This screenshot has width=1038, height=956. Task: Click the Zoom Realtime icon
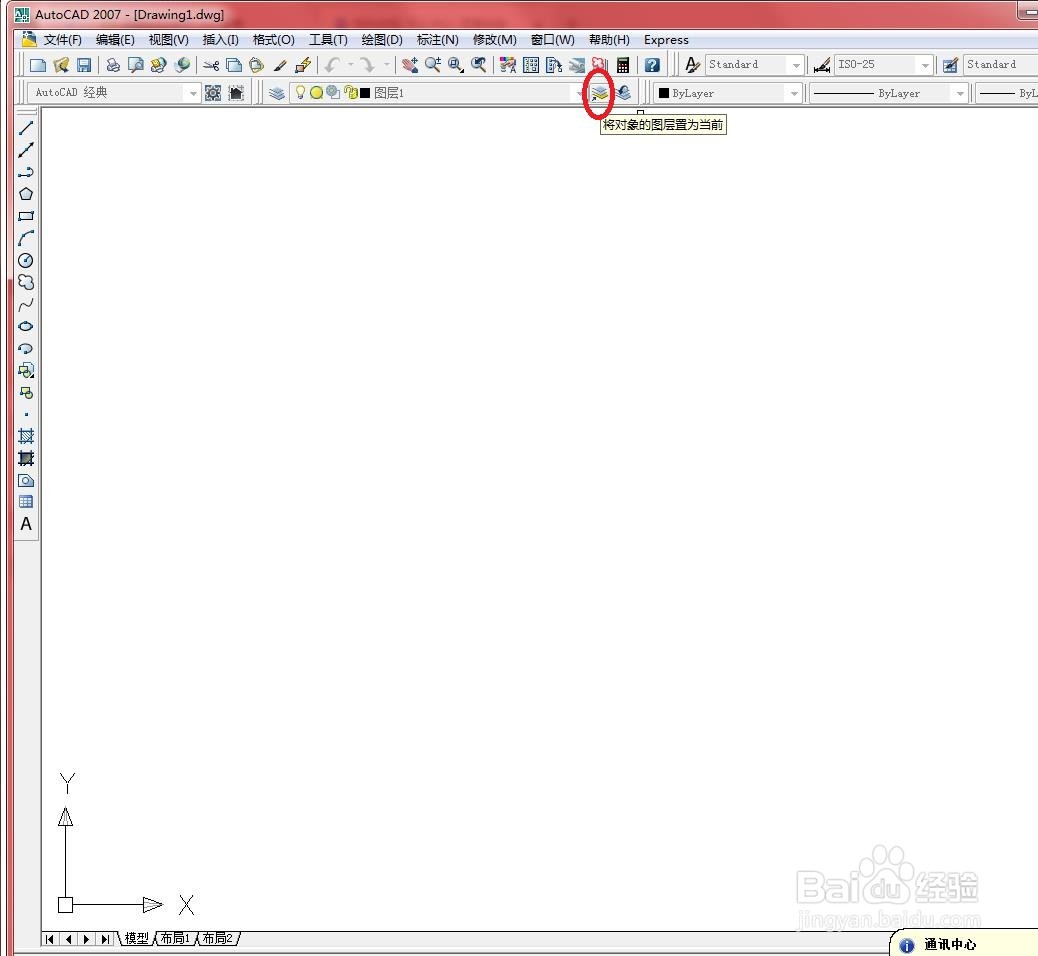coord(433,65)
